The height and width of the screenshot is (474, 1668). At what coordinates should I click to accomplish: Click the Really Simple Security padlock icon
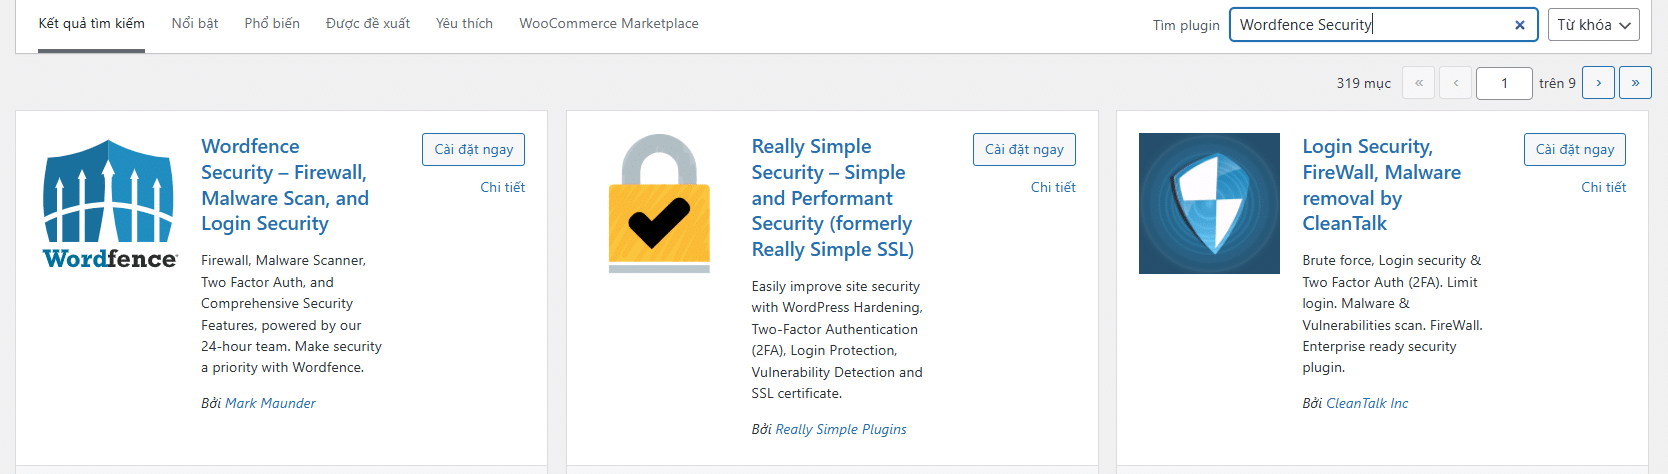pos(659,204)
